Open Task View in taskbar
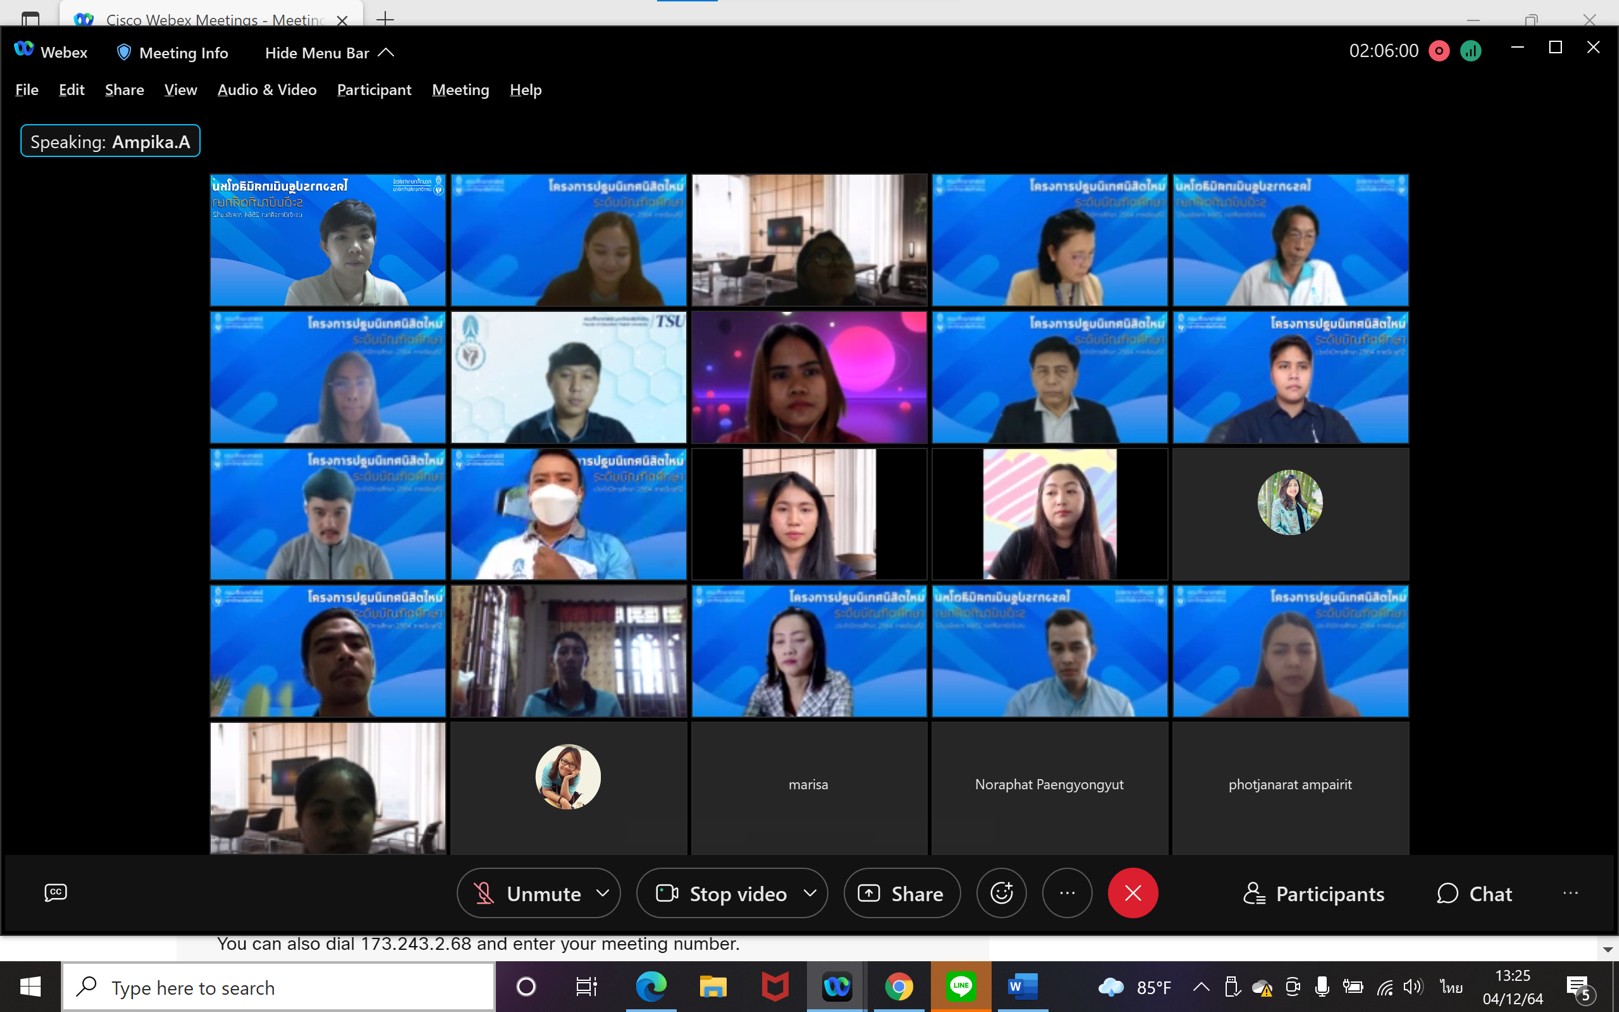The image size is (1619, 1012). pyautogui.click(x=587, y=987)
